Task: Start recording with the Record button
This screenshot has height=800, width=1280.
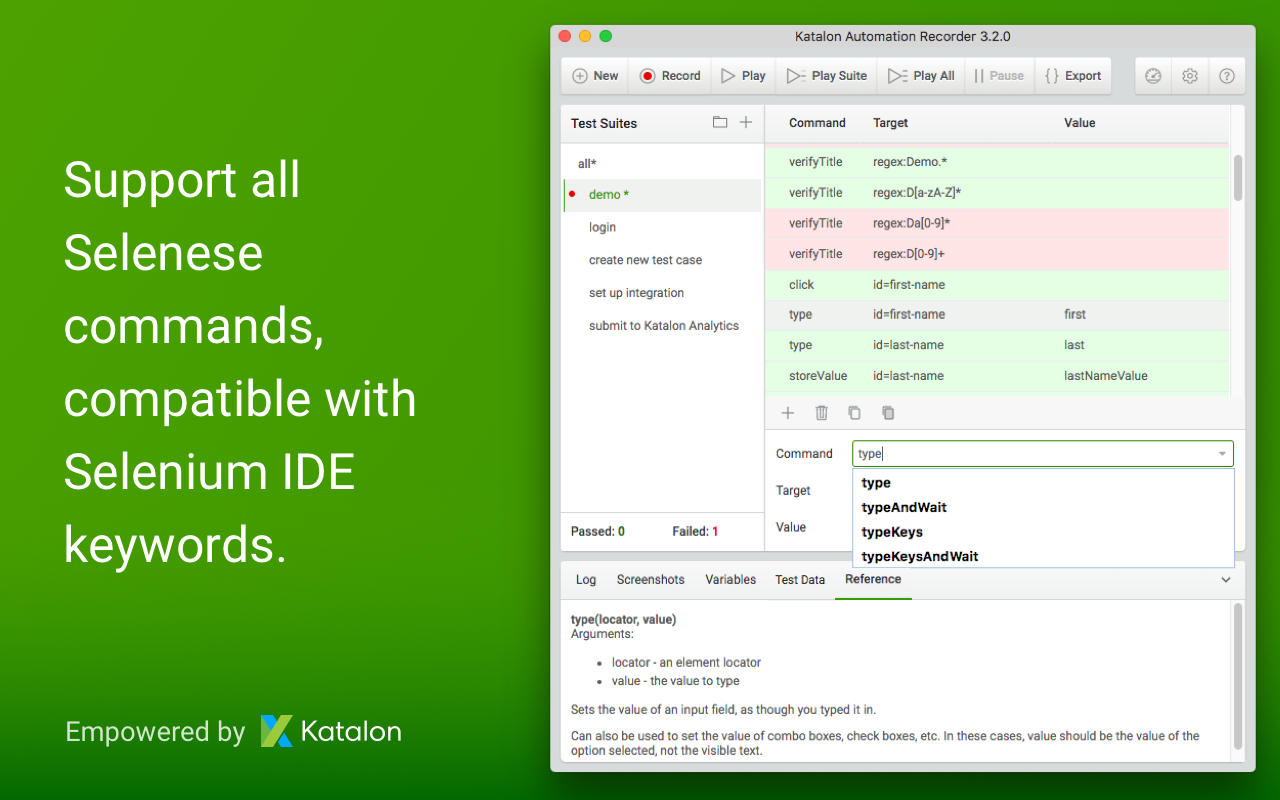Action: click(x=670, y=76)
